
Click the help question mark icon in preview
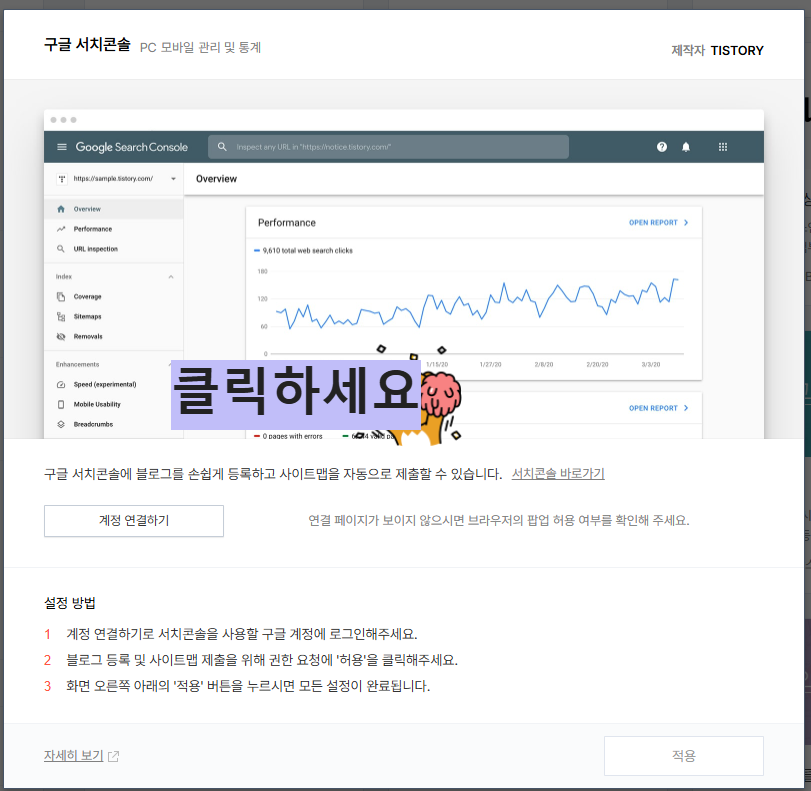click(662, 147)
